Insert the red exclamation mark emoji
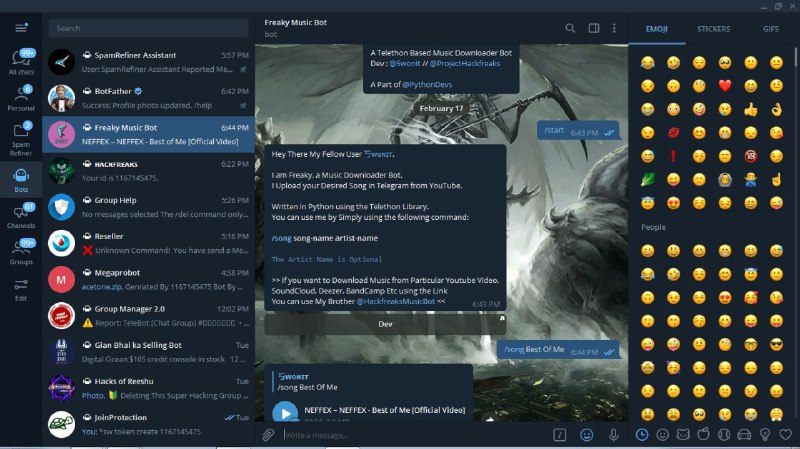The width and height of the screenshot is (800, 449). (x=673, y=156)
